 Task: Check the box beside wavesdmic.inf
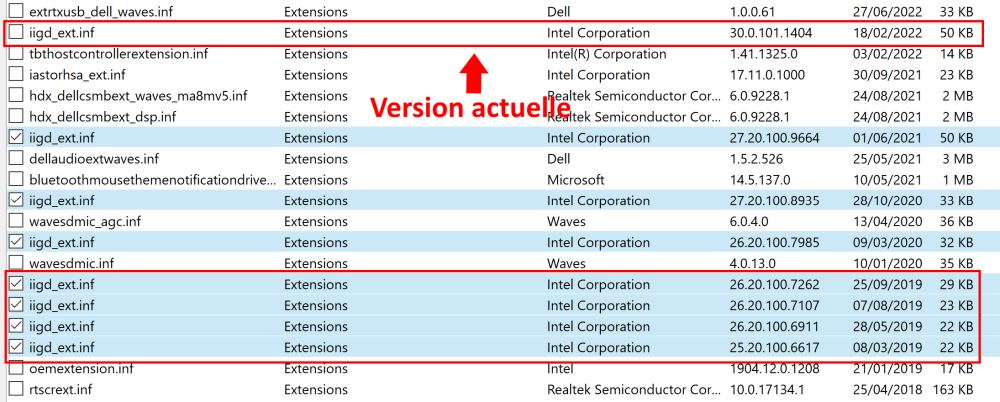tap(15, 263)
